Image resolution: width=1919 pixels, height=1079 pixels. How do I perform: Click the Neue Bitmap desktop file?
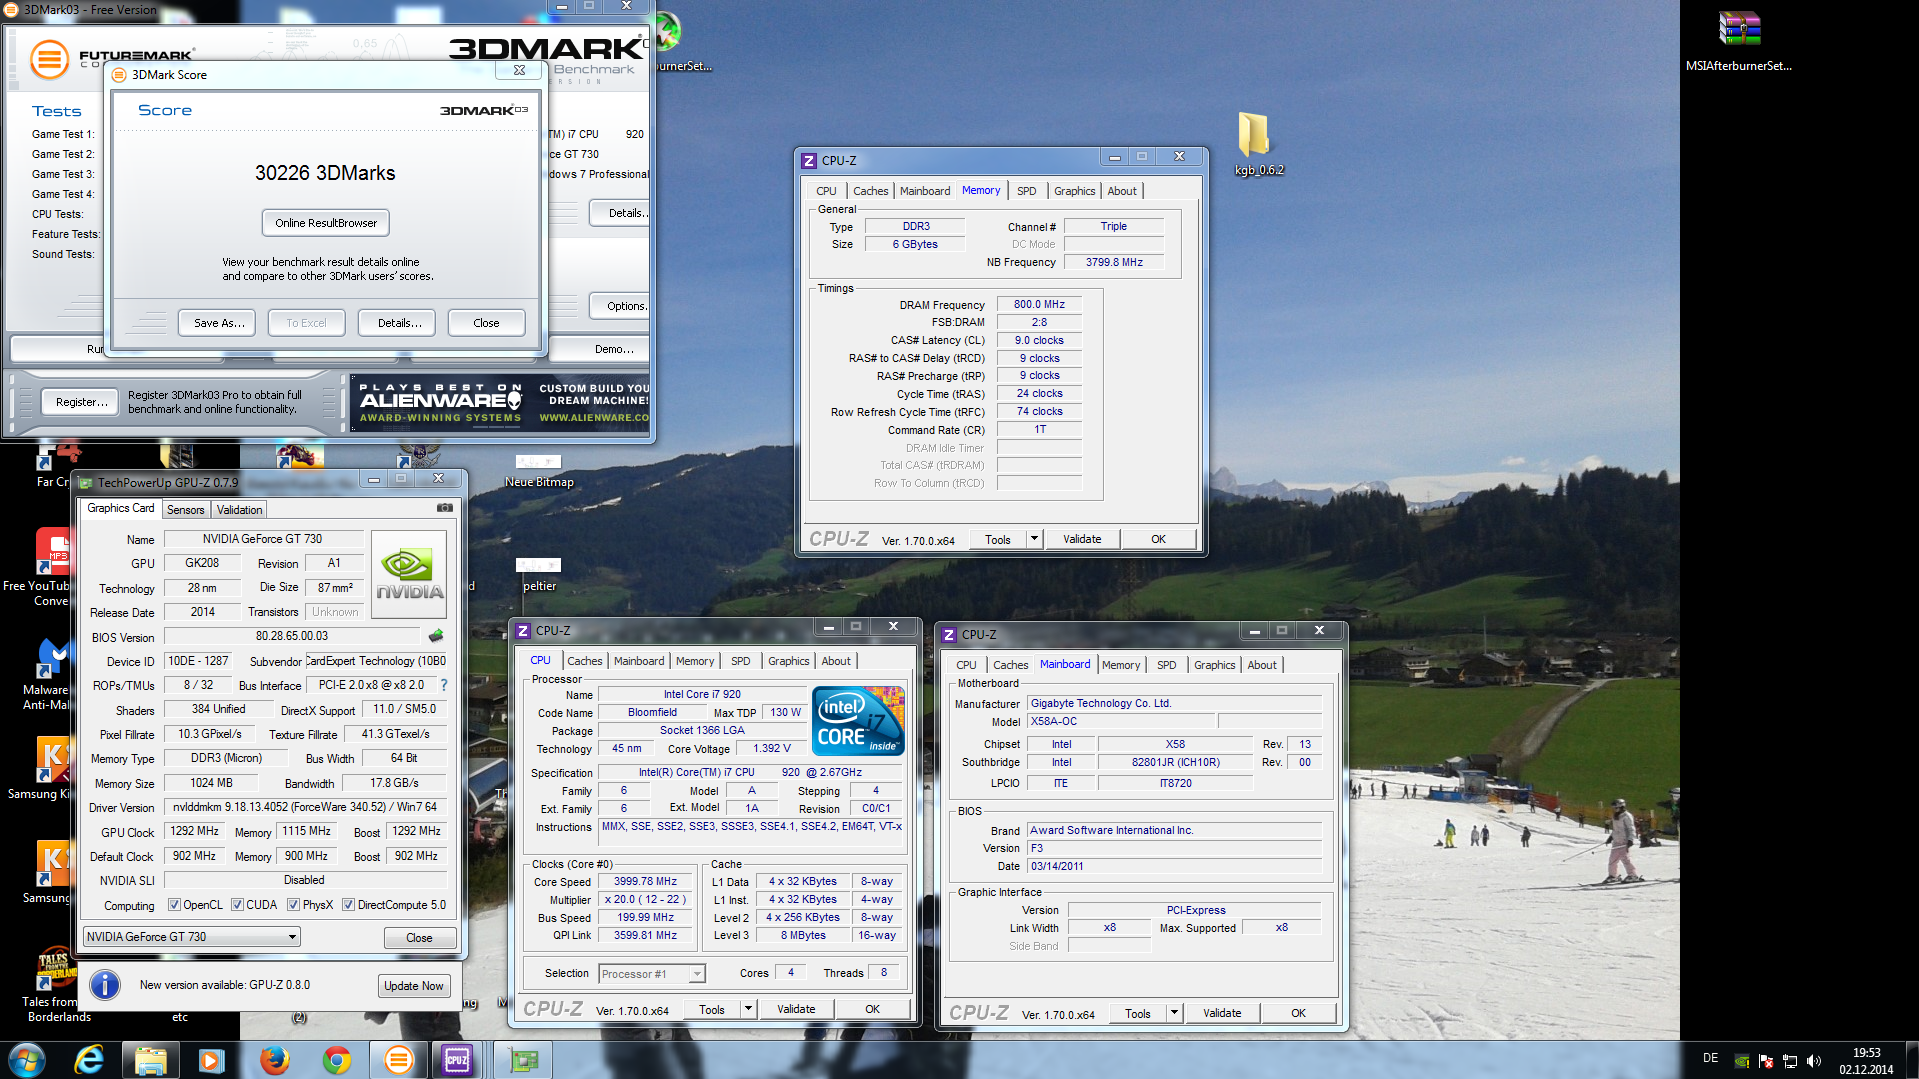click(539, 470)
